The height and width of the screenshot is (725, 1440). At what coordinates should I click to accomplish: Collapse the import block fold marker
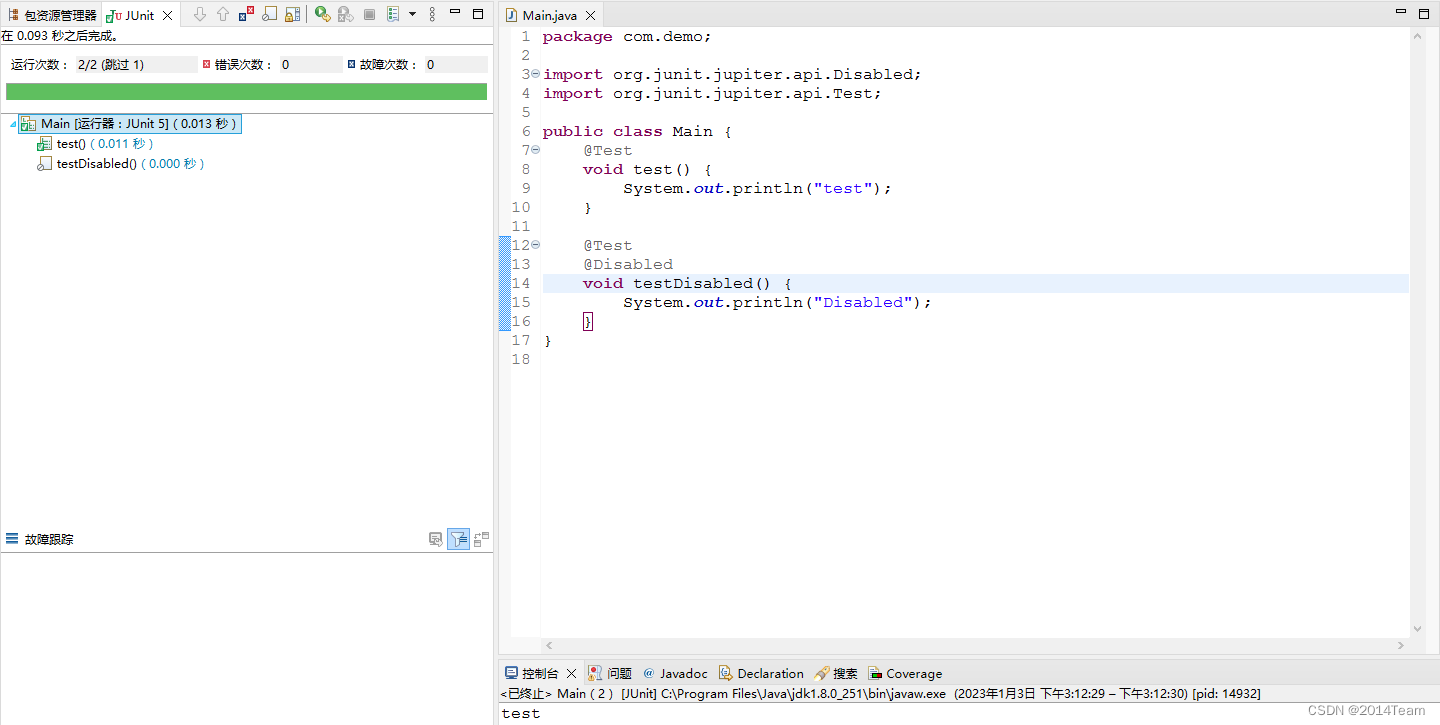tap(535, 74)
